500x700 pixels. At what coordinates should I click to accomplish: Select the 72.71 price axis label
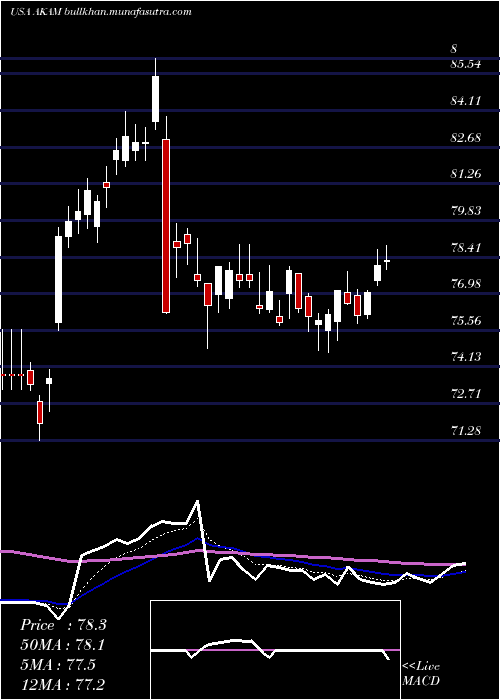pos(466,394)
